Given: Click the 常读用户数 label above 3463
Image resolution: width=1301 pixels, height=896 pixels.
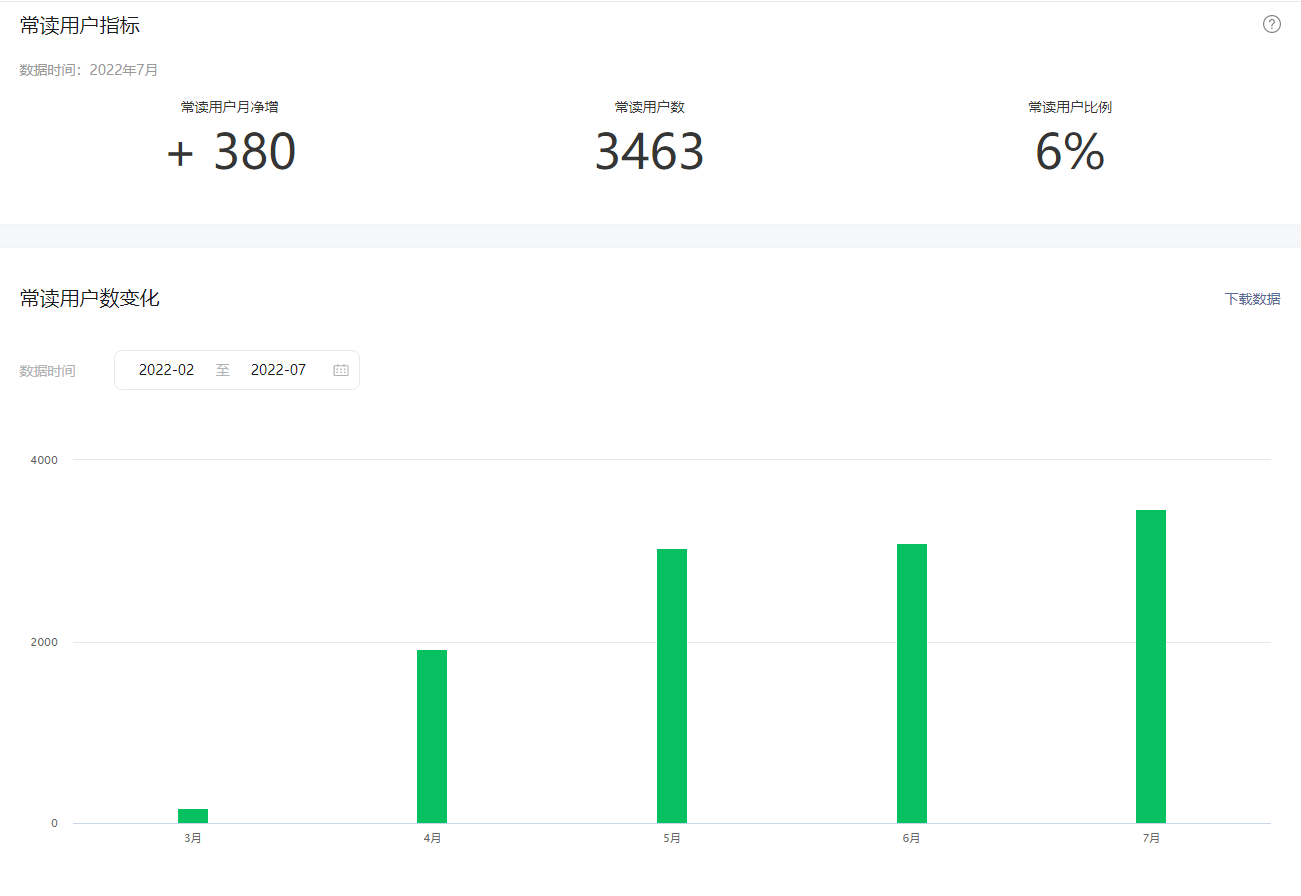Looking at the screenshot, I should pos(650,107).
